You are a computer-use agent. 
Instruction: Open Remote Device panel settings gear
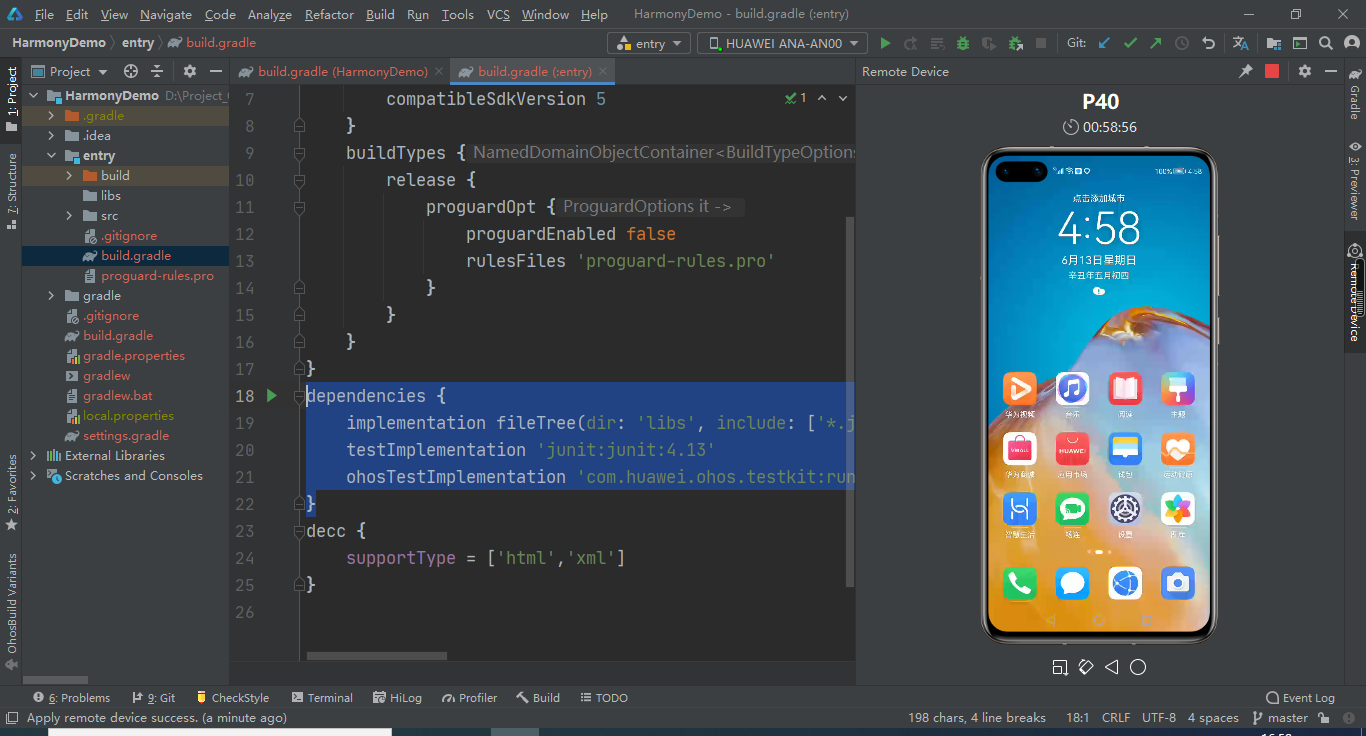(x=1305, y=71)
